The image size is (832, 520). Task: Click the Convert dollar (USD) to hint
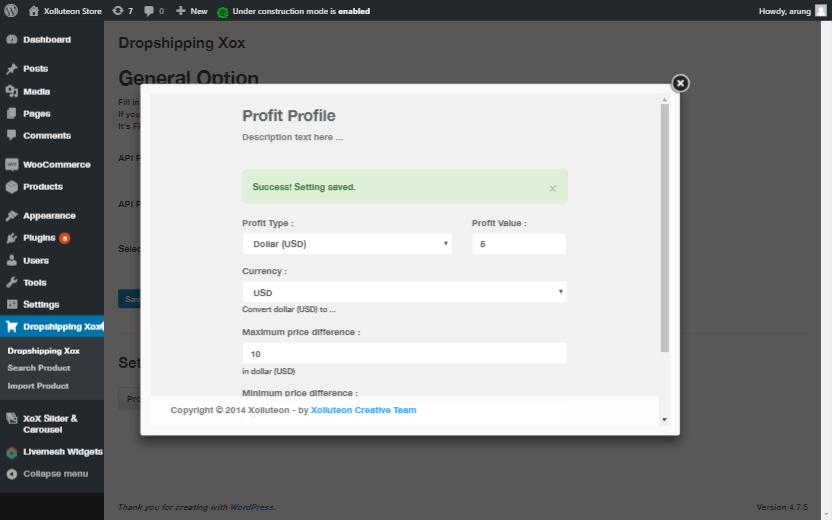click(x=289, y=309)
